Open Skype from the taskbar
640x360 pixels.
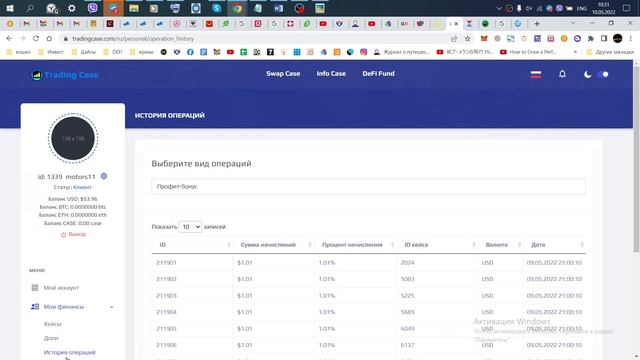217,8
